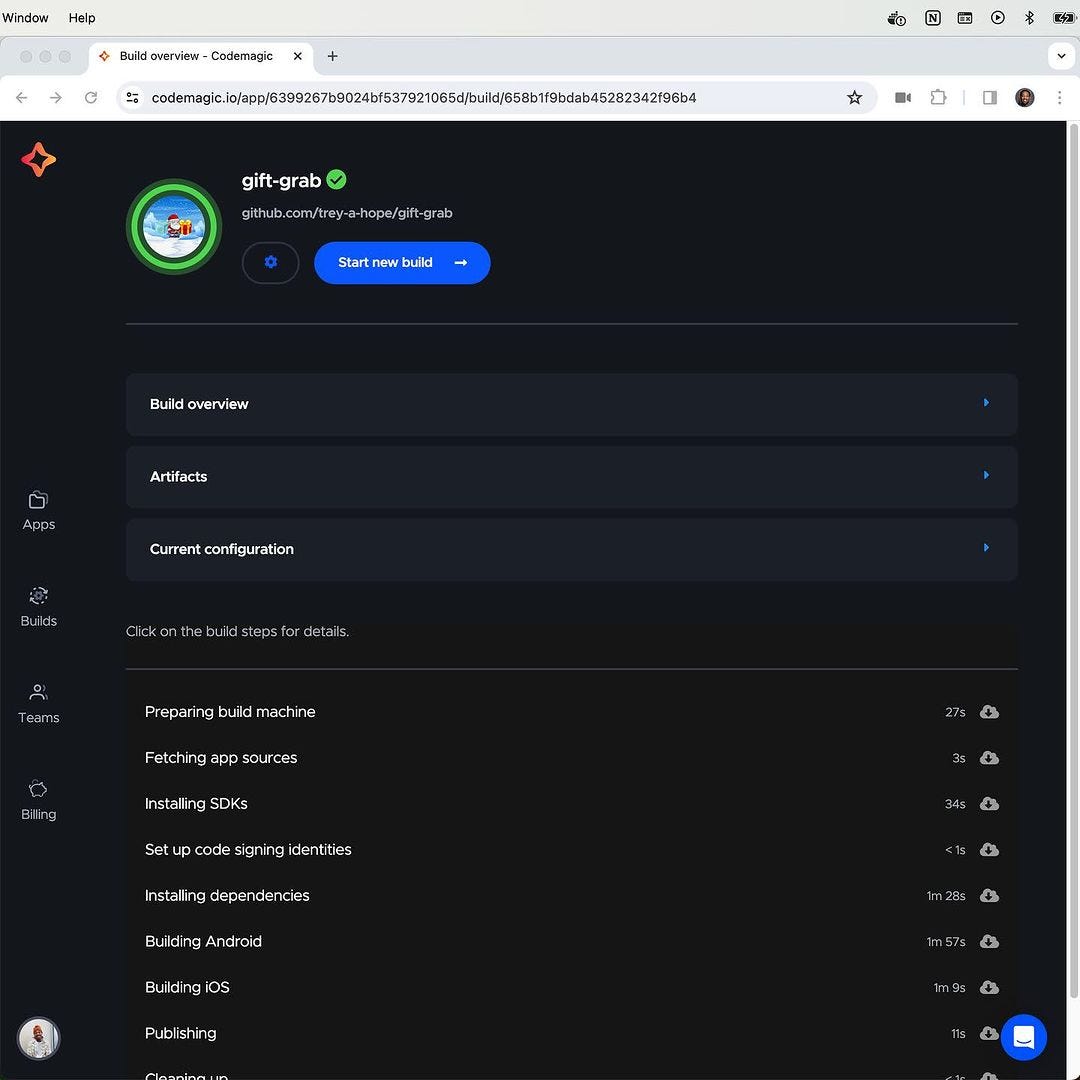The image size is (1080, 1080).
Task: Expand the Build overview section
Action: (x=571, y=404)
